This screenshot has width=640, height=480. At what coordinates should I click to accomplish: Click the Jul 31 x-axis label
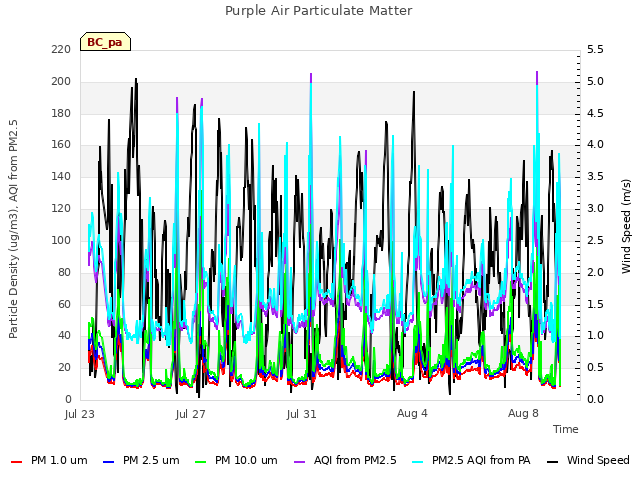[x=302, y=414]
